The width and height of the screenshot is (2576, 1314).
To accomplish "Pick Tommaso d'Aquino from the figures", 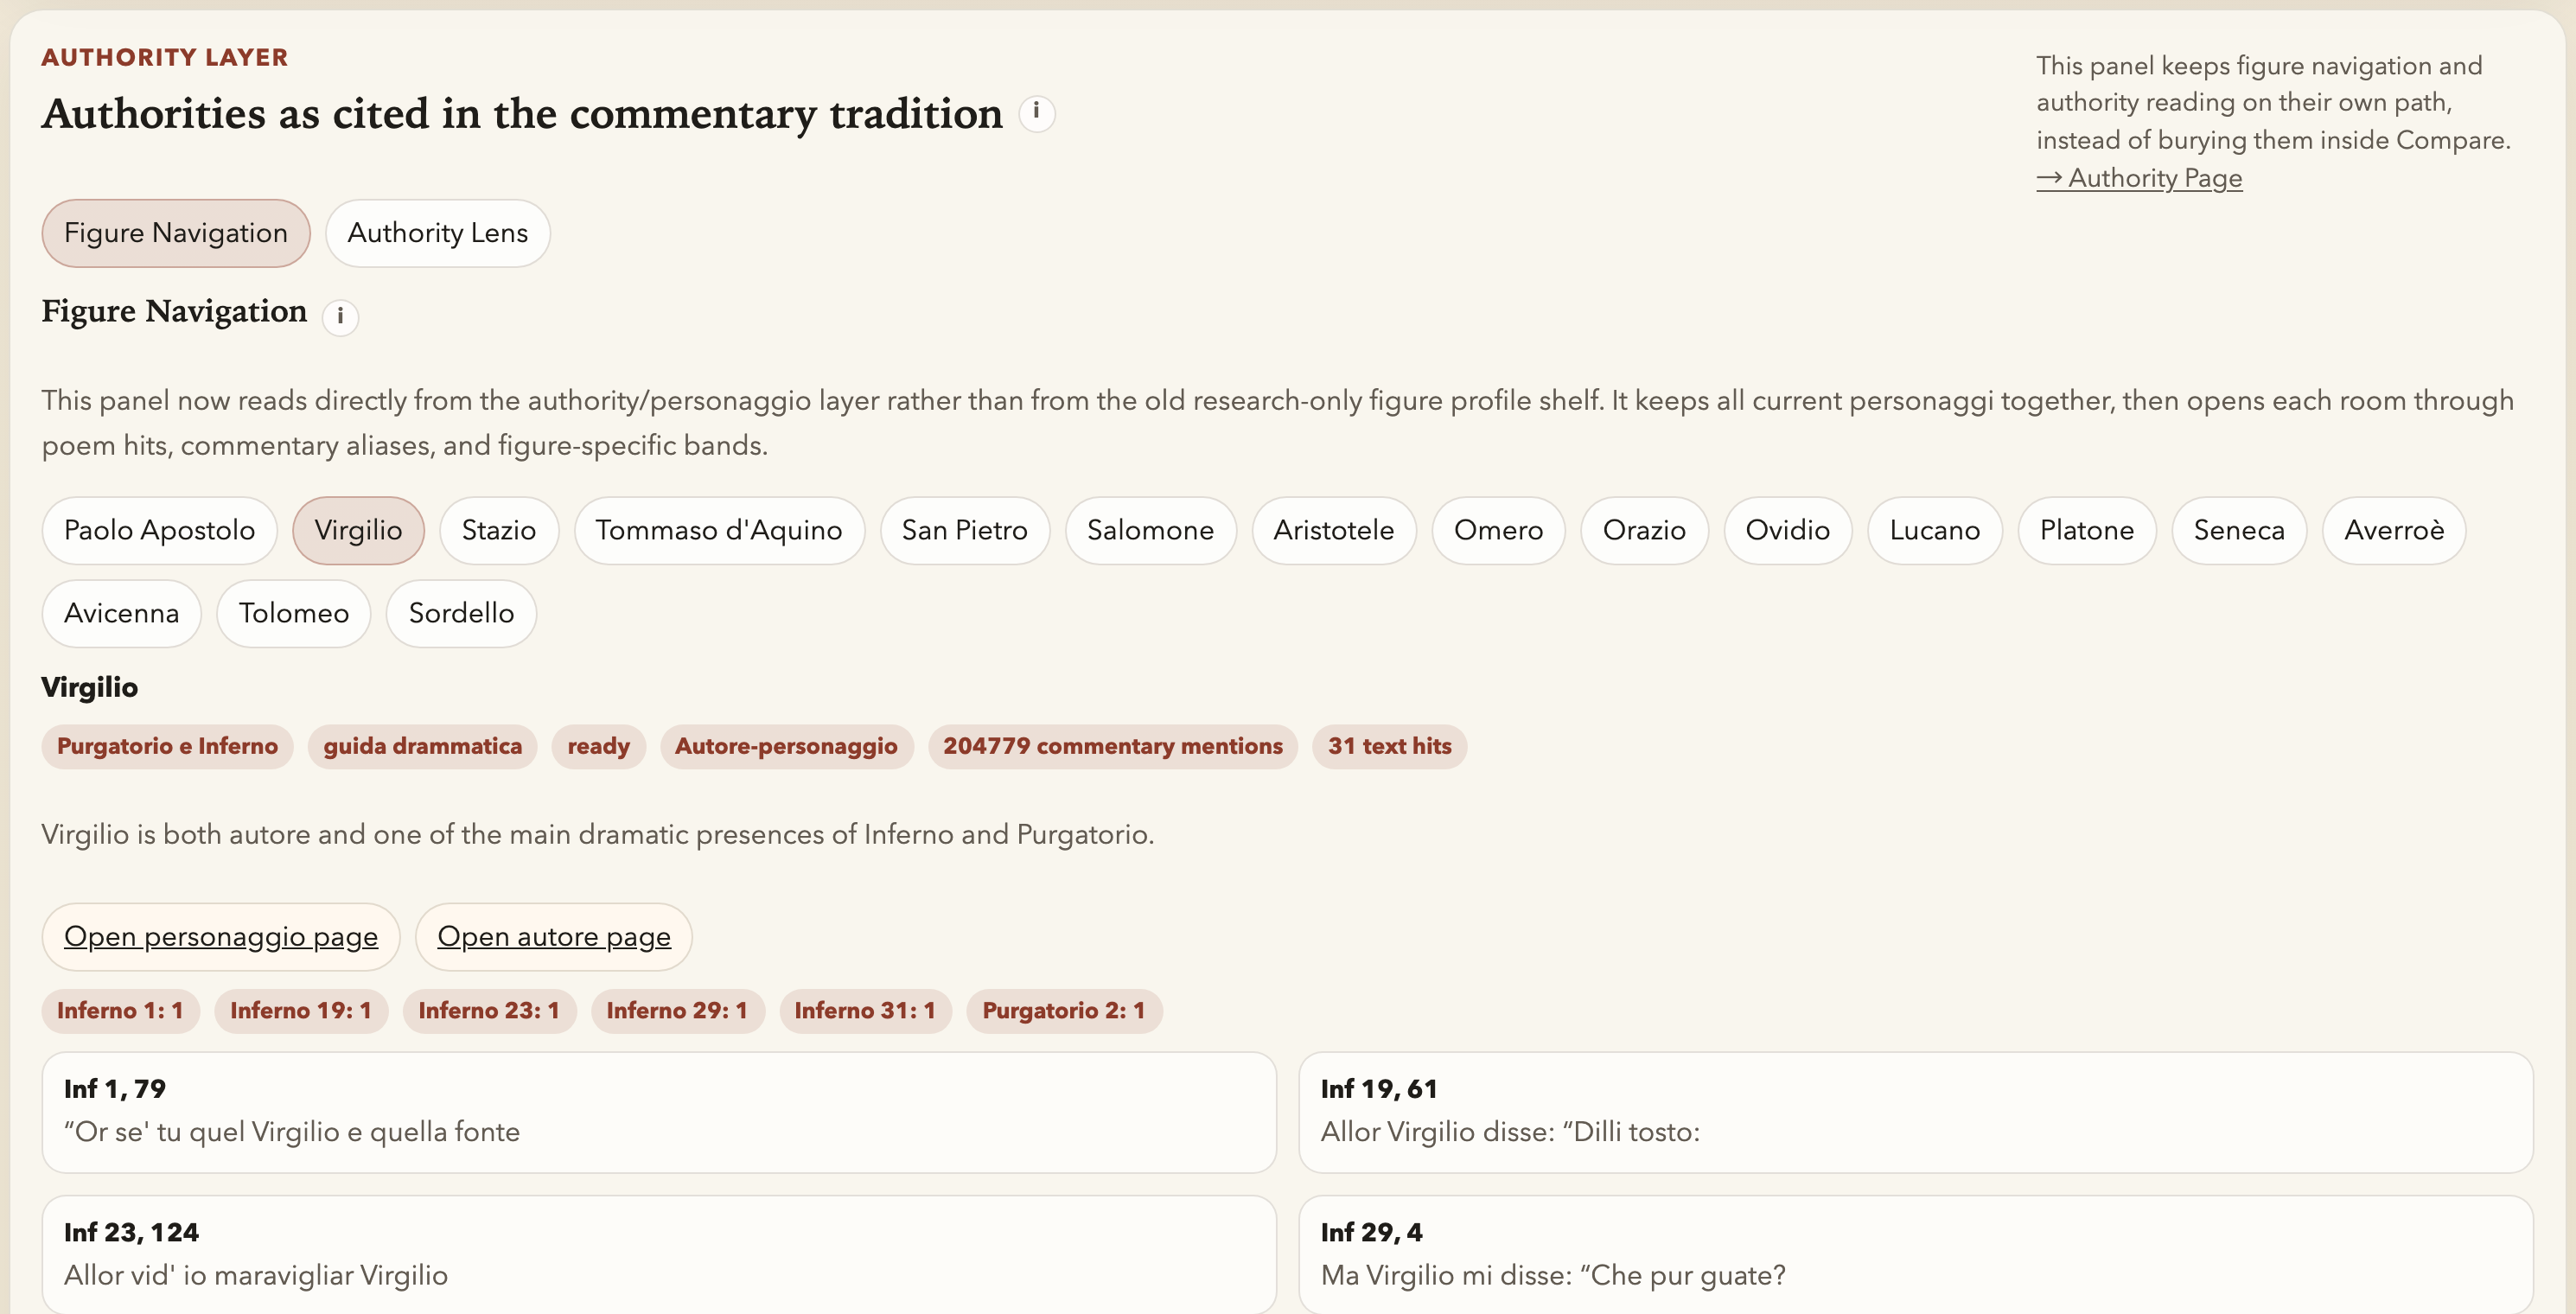I will (x=718, y=530).
